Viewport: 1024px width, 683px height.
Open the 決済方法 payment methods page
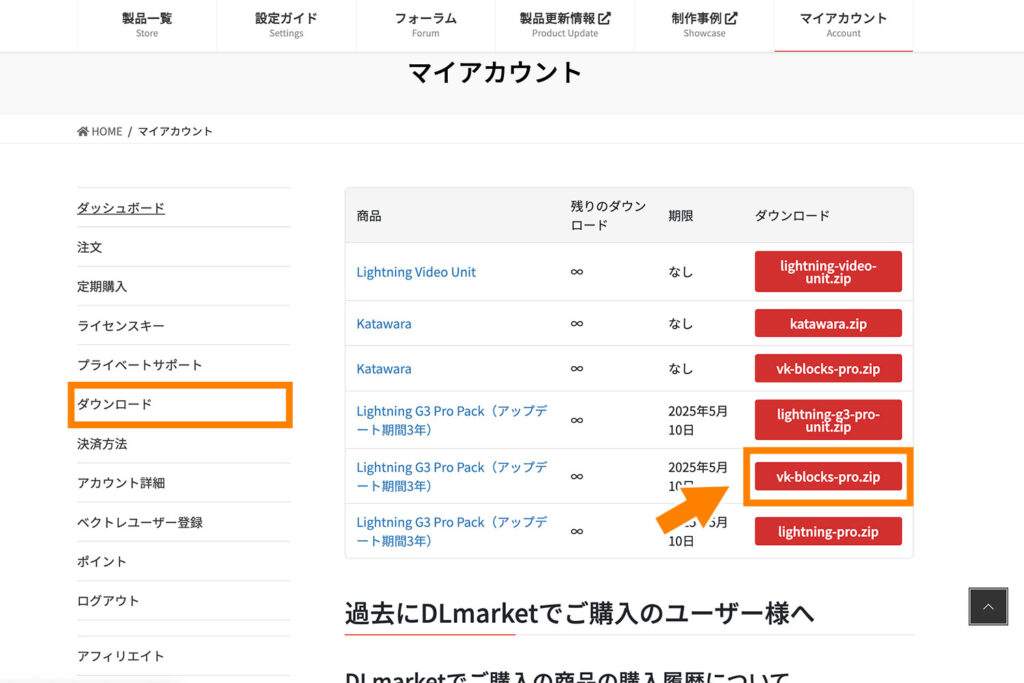105,443
